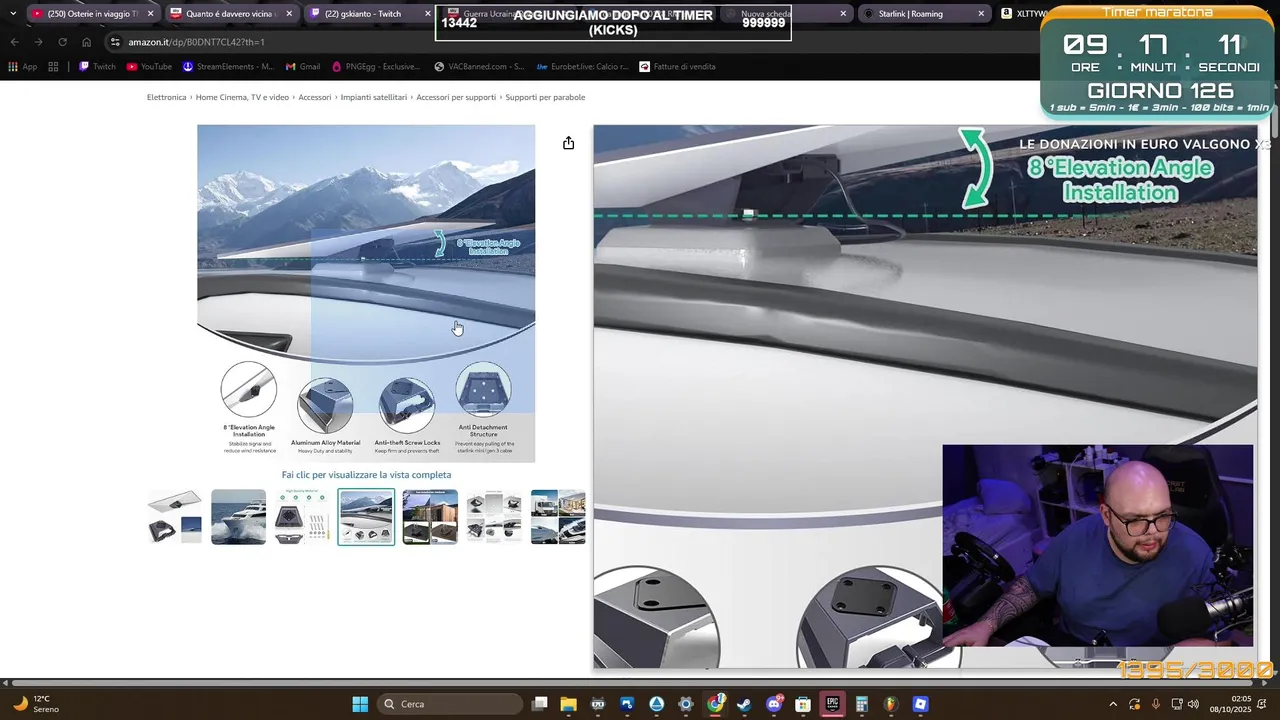1280x720 pixels.
Task: Click the browser forward arrow
Action: [x=38, y=42]
